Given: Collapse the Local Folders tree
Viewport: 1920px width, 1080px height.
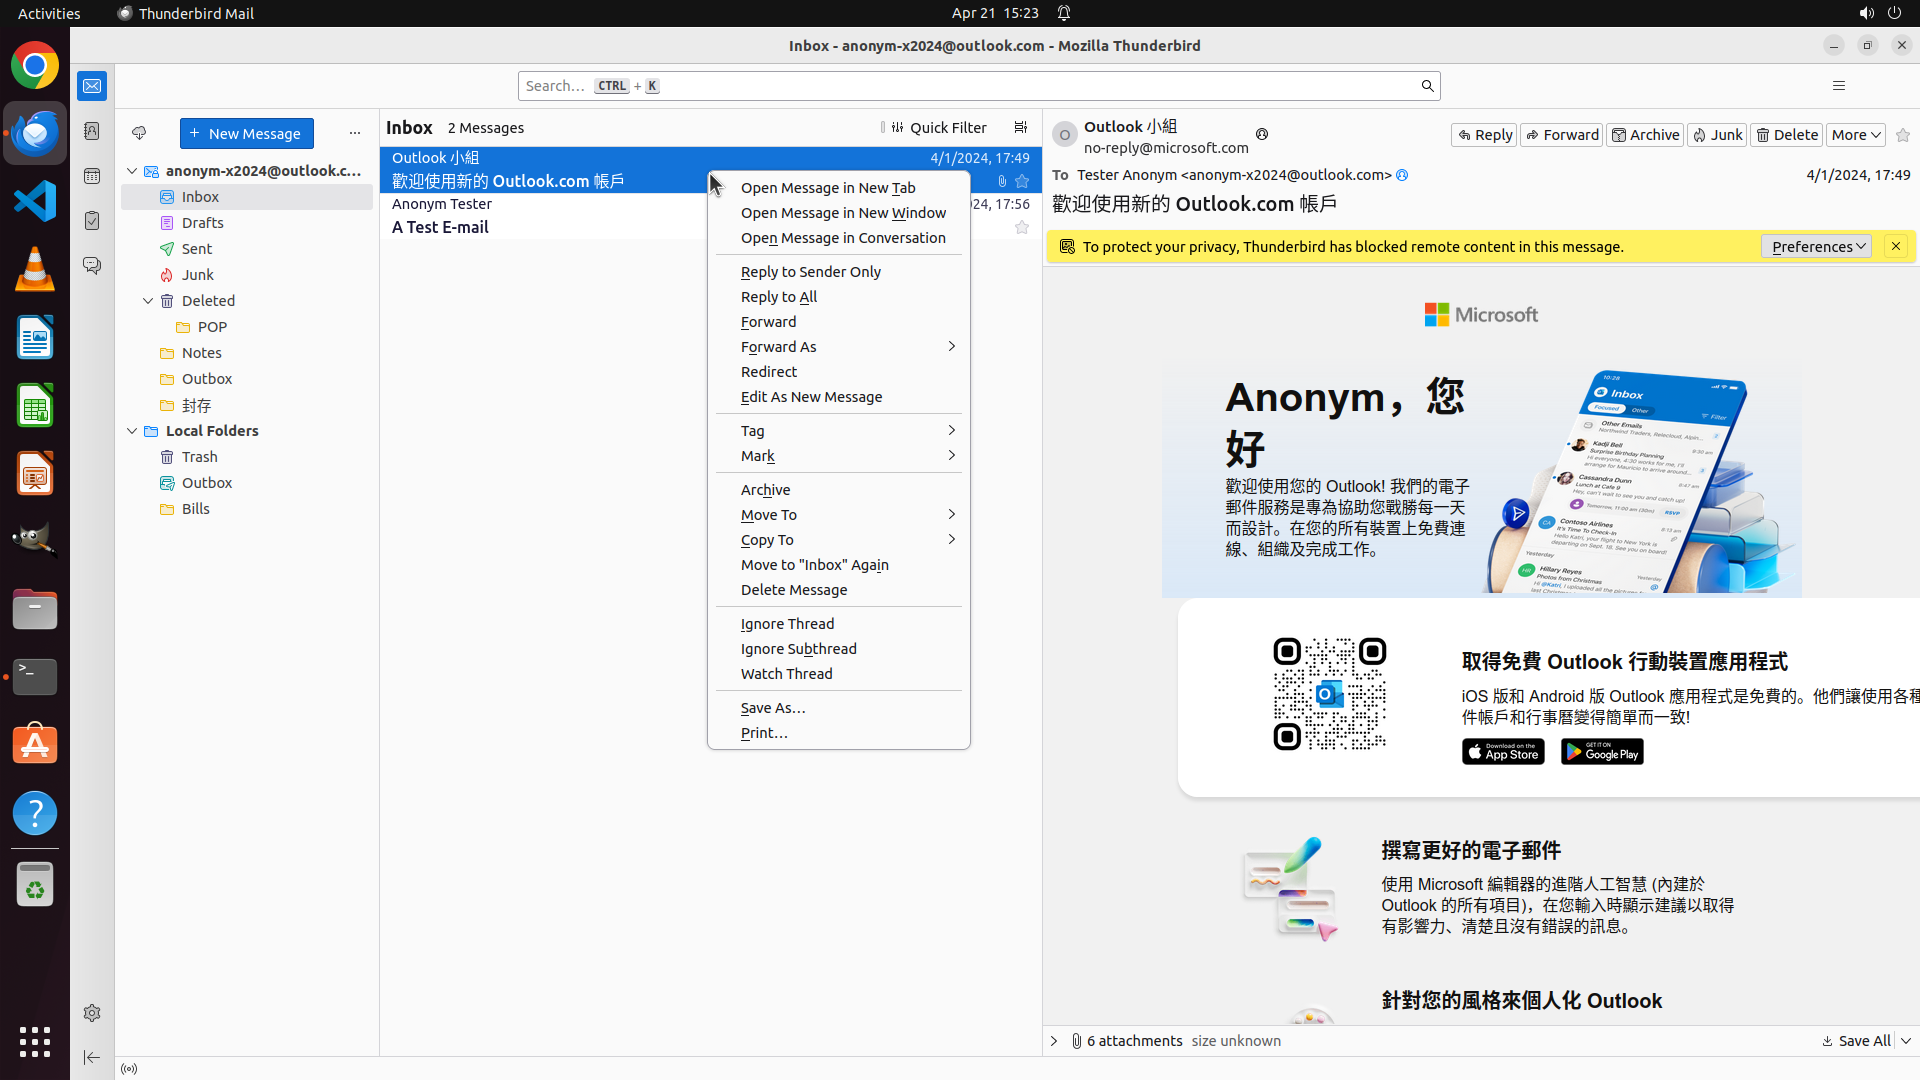Looking at the screenshot, I should pos(132,431).
